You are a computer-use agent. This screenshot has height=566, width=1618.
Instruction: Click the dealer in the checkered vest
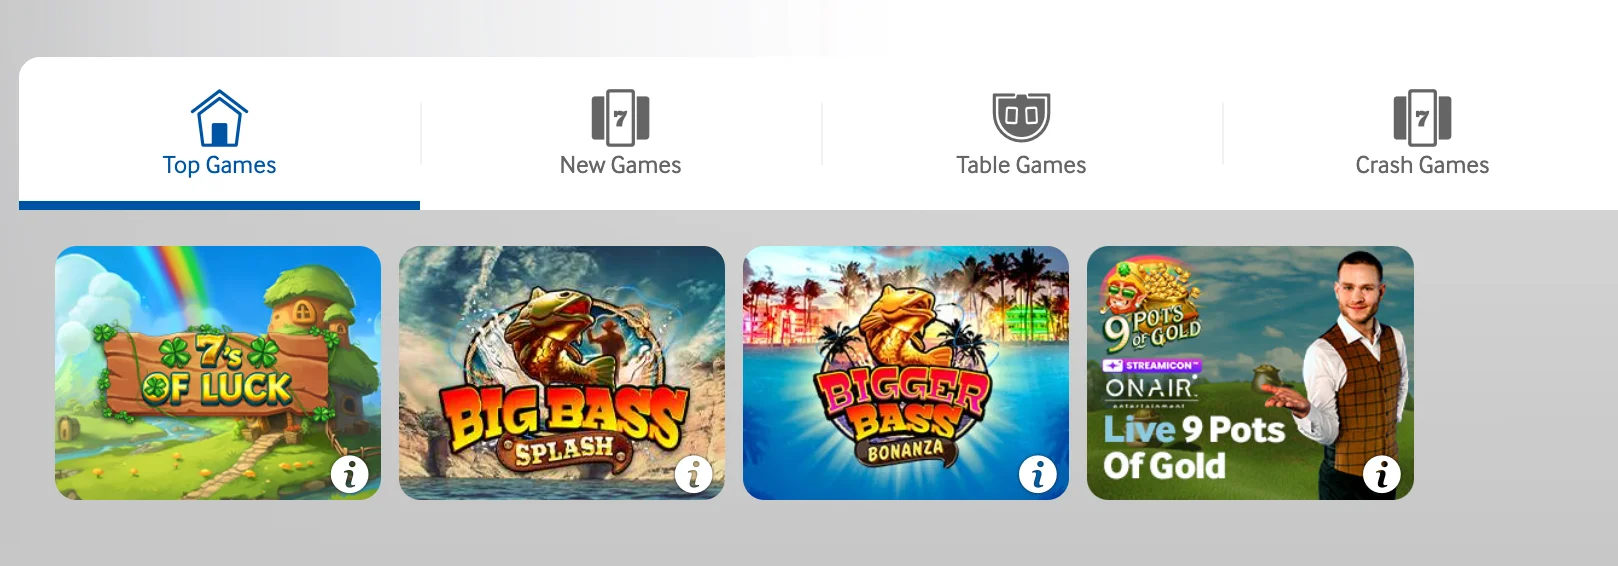coord(1352,373)
